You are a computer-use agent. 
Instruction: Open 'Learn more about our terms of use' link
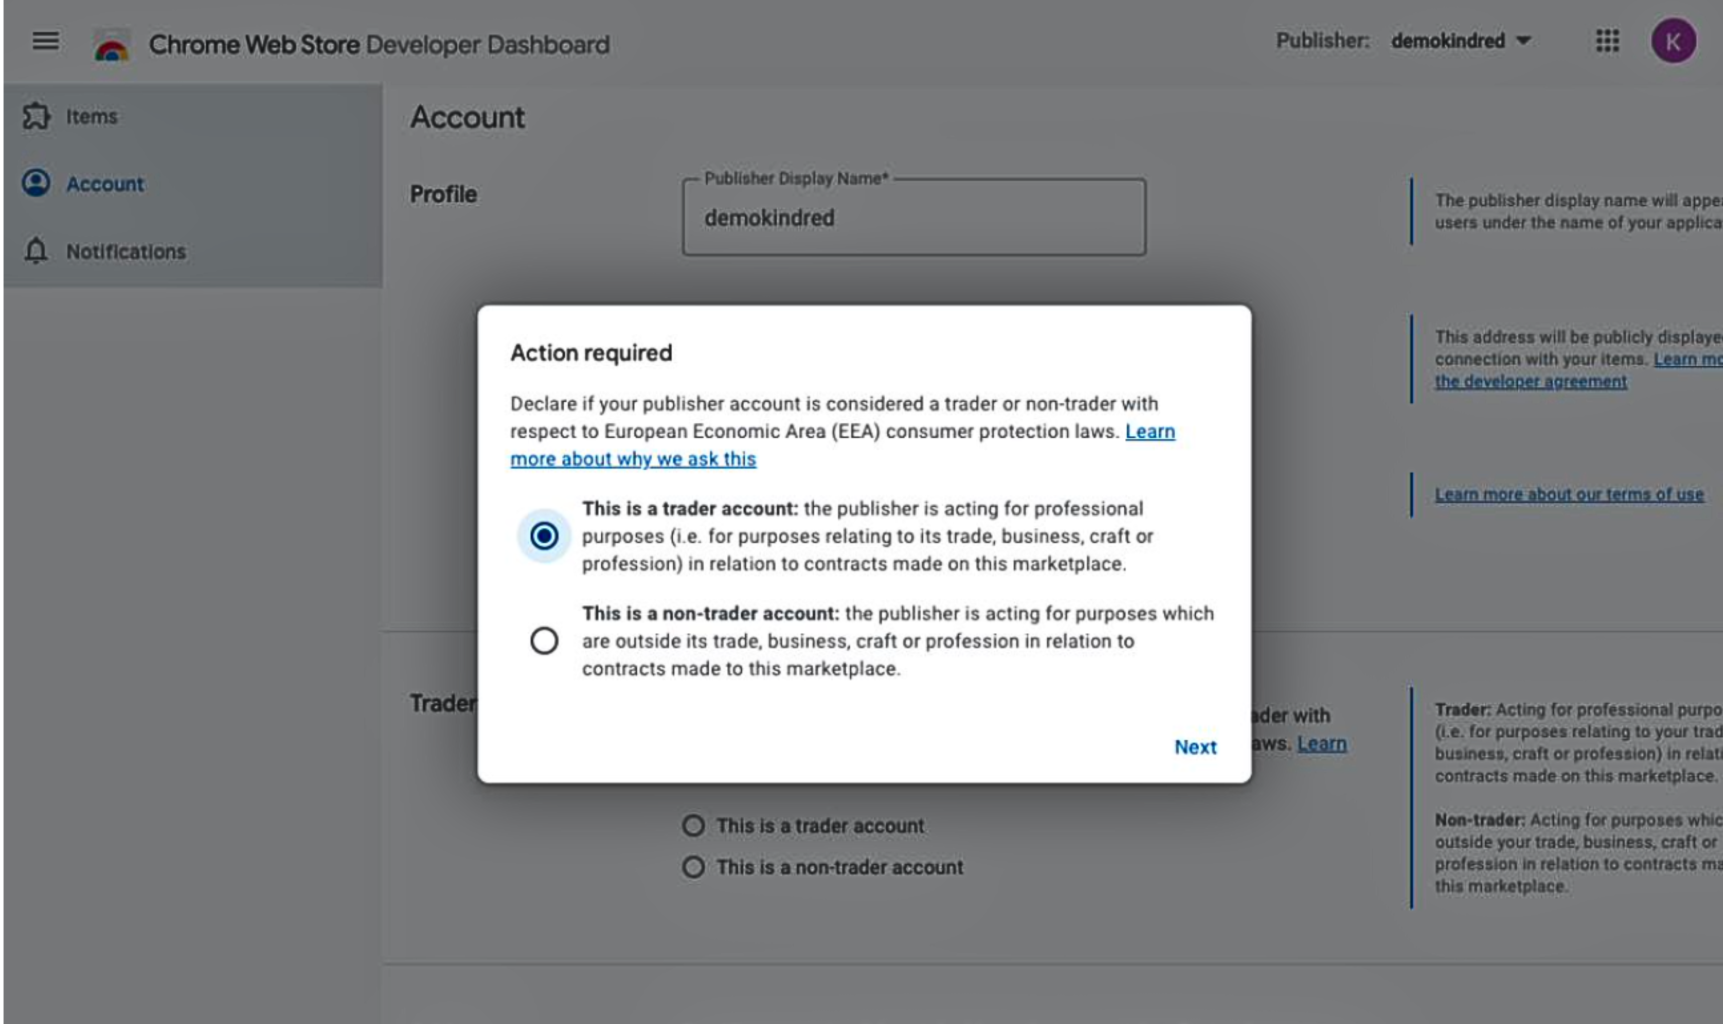1569,494
